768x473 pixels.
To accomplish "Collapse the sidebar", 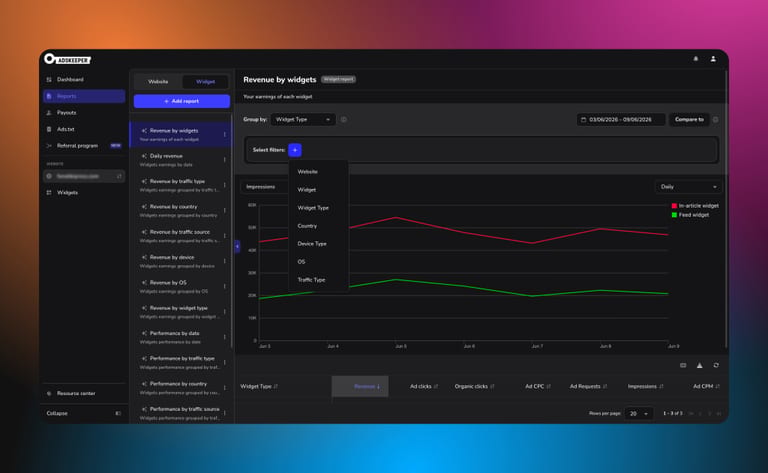I will [x=84, y=413].
